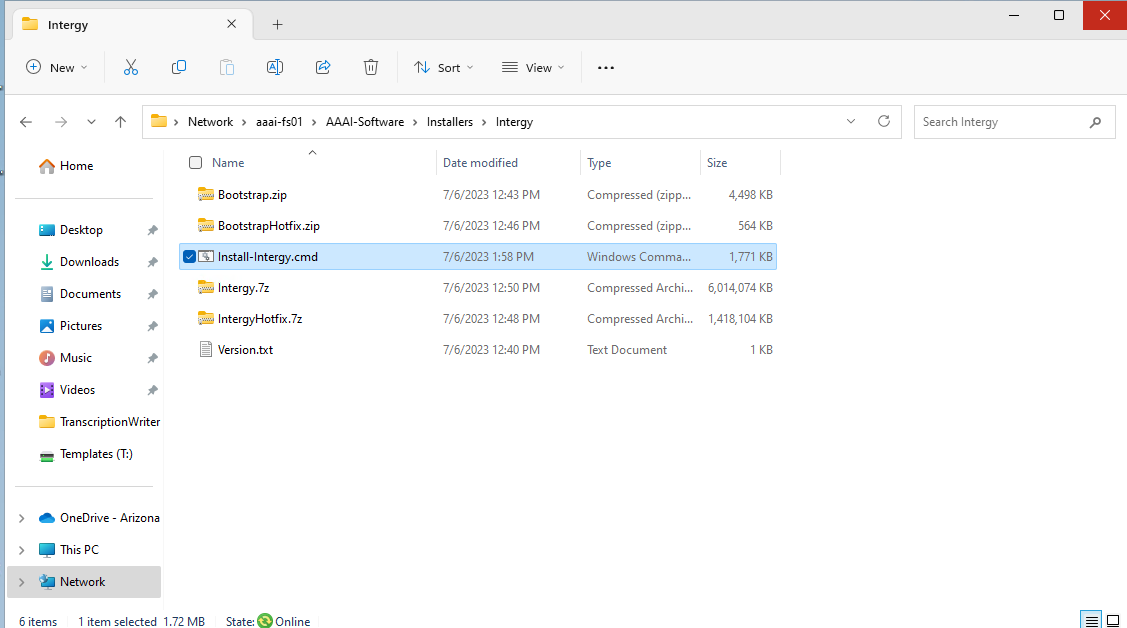The height and width of the screenshot is (628, 1127).
Task: Expand address bar history dropdown
Action: (x=851, y=121)
